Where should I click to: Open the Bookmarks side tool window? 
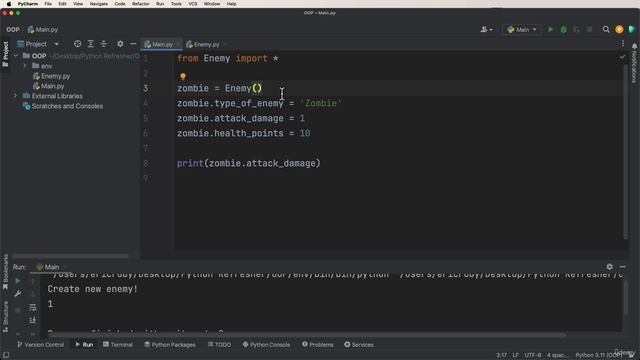pos(5,272)
